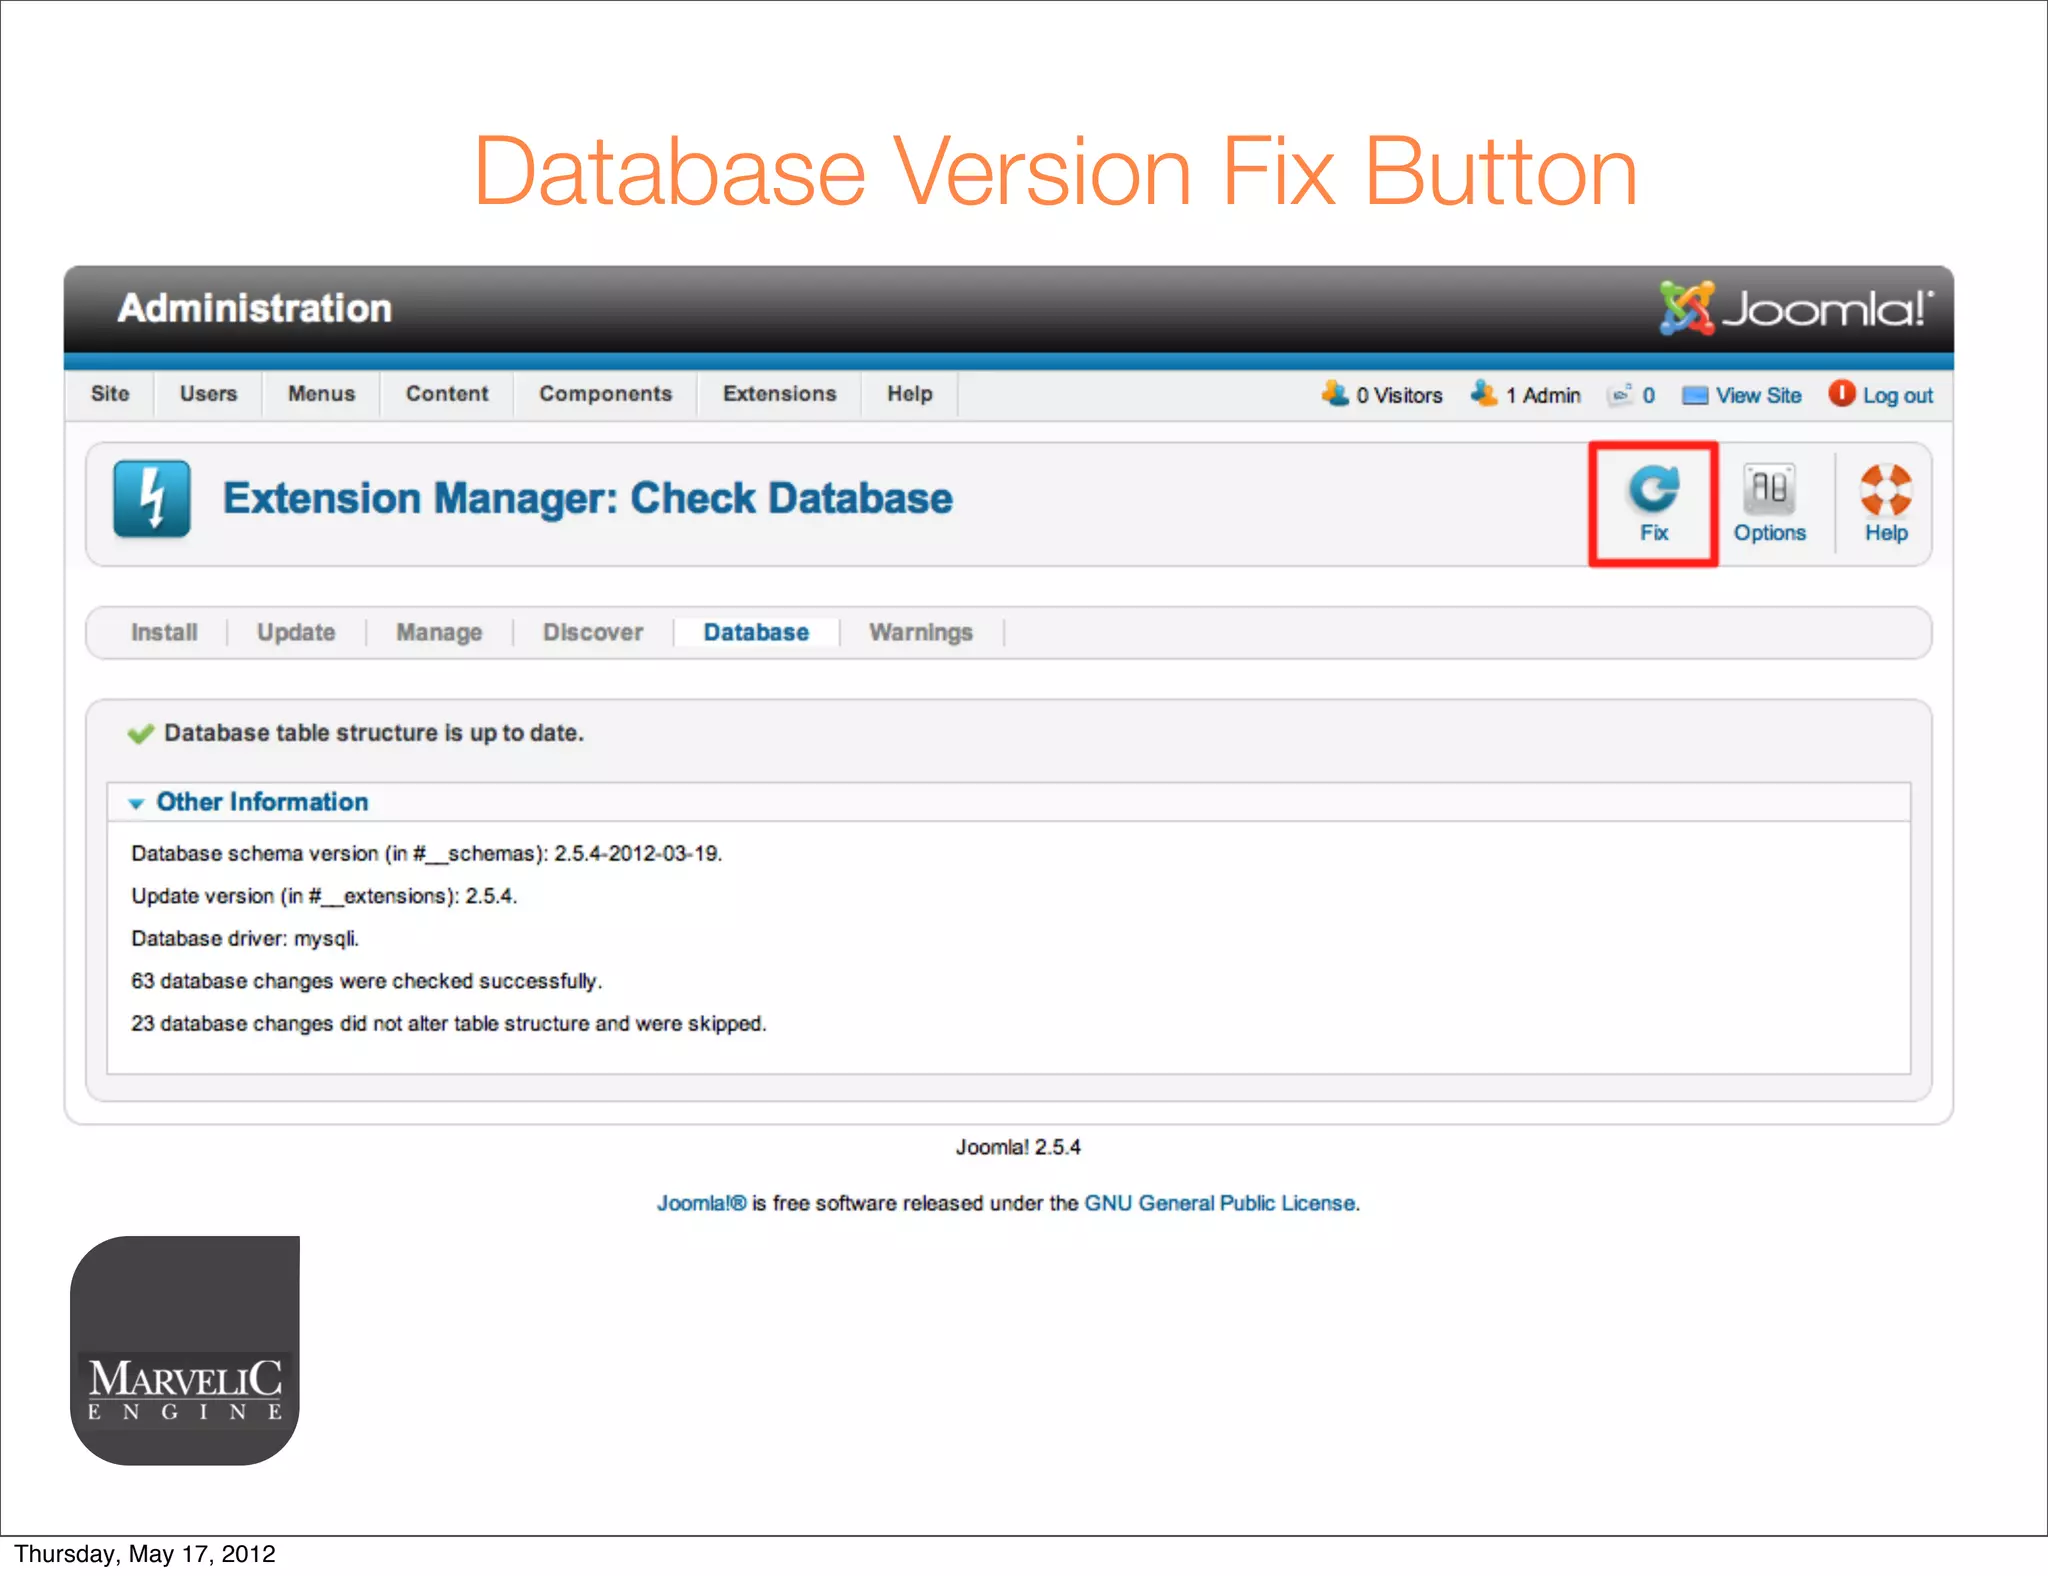Click the 'Database schema version' line
The width and height of the screenshot is (2048, 1576).
click(427, 853)
